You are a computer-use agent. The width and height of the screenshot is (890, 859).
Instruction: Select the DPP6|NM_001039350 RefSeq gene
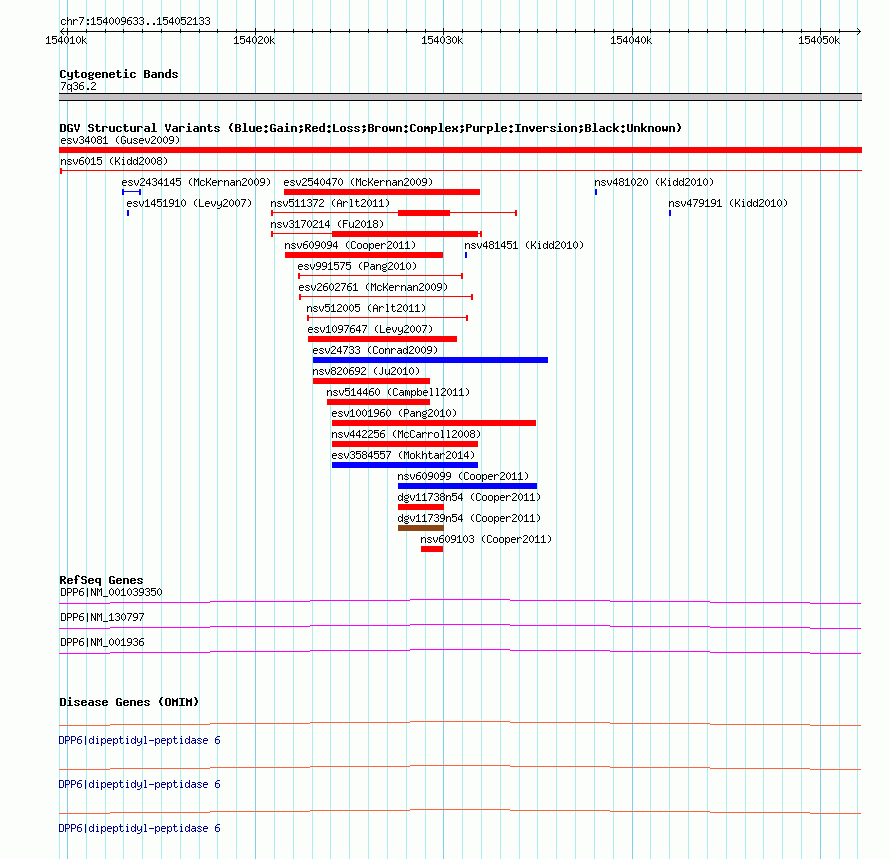coord(111,592)
